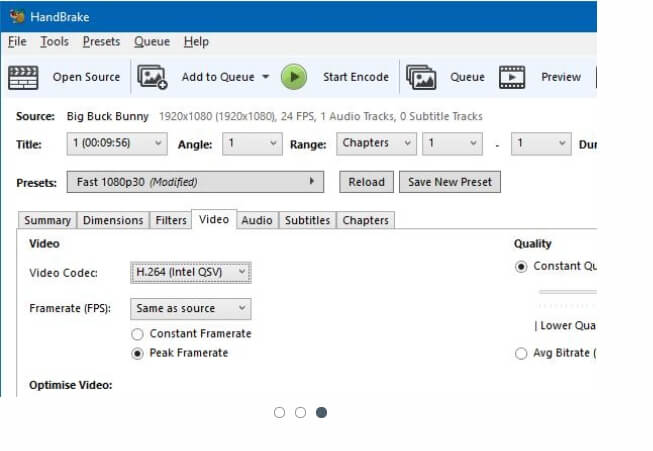
Task: Select the Avg Bitrate radio button
Action: pos(521,354)
